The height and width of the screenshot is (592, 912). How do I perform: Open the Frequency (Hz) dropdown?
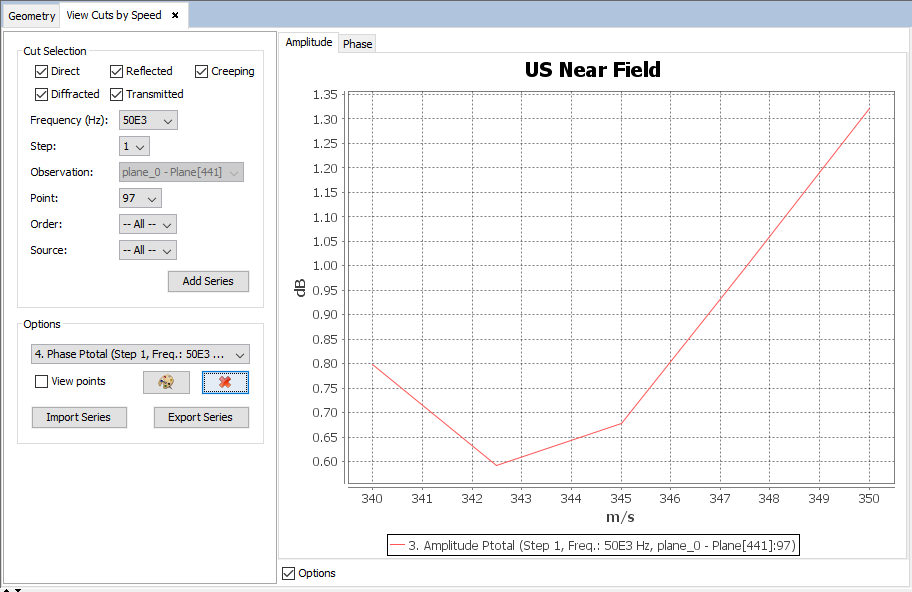[148, 120]
